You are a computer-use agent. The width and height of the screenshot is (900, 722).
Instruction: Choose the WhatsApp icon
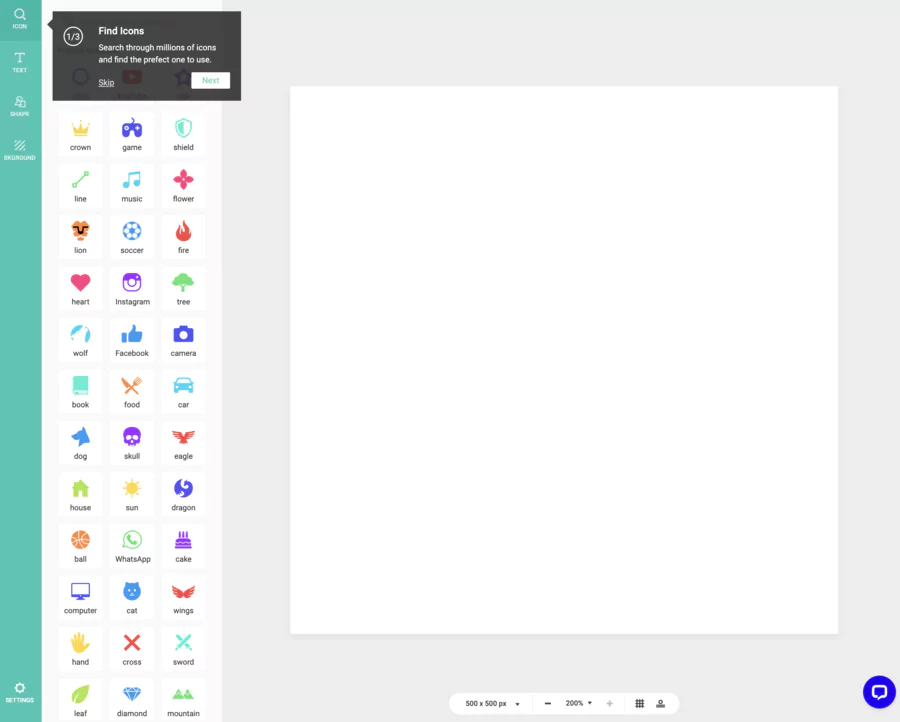[x=131, y=544]
